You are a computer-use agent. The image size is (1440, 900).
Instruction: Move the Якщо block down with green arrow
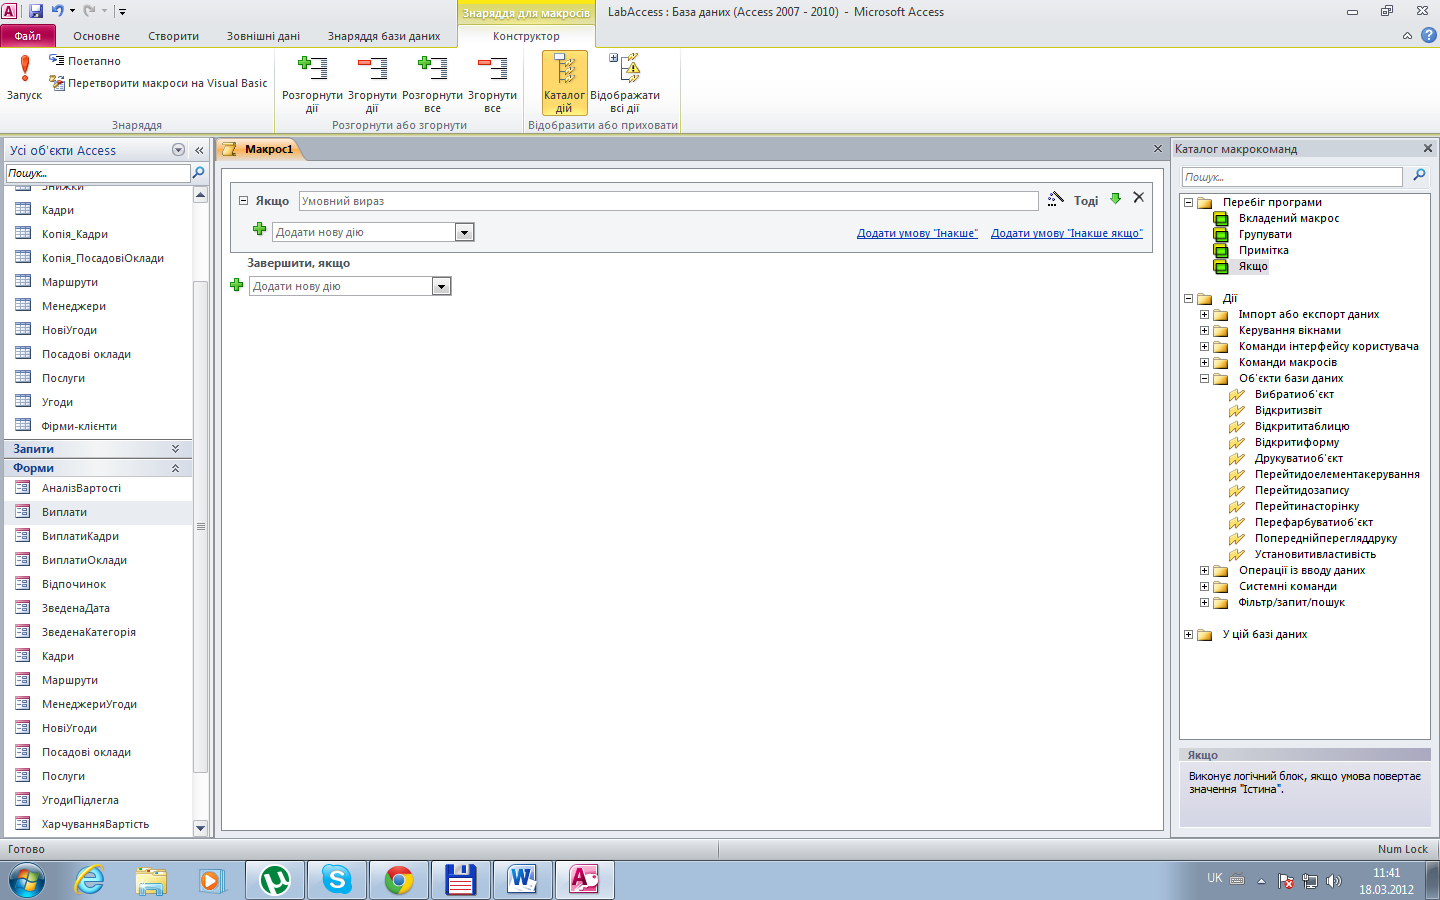point(1116,199)
